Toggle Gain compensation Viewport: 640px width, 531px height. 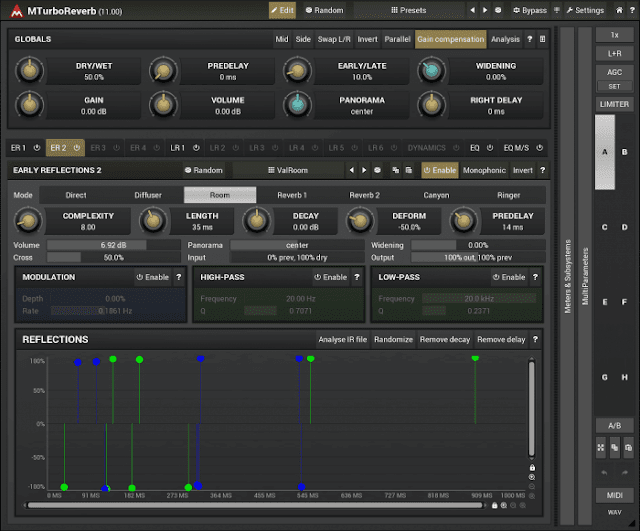(x=451, y=39)
